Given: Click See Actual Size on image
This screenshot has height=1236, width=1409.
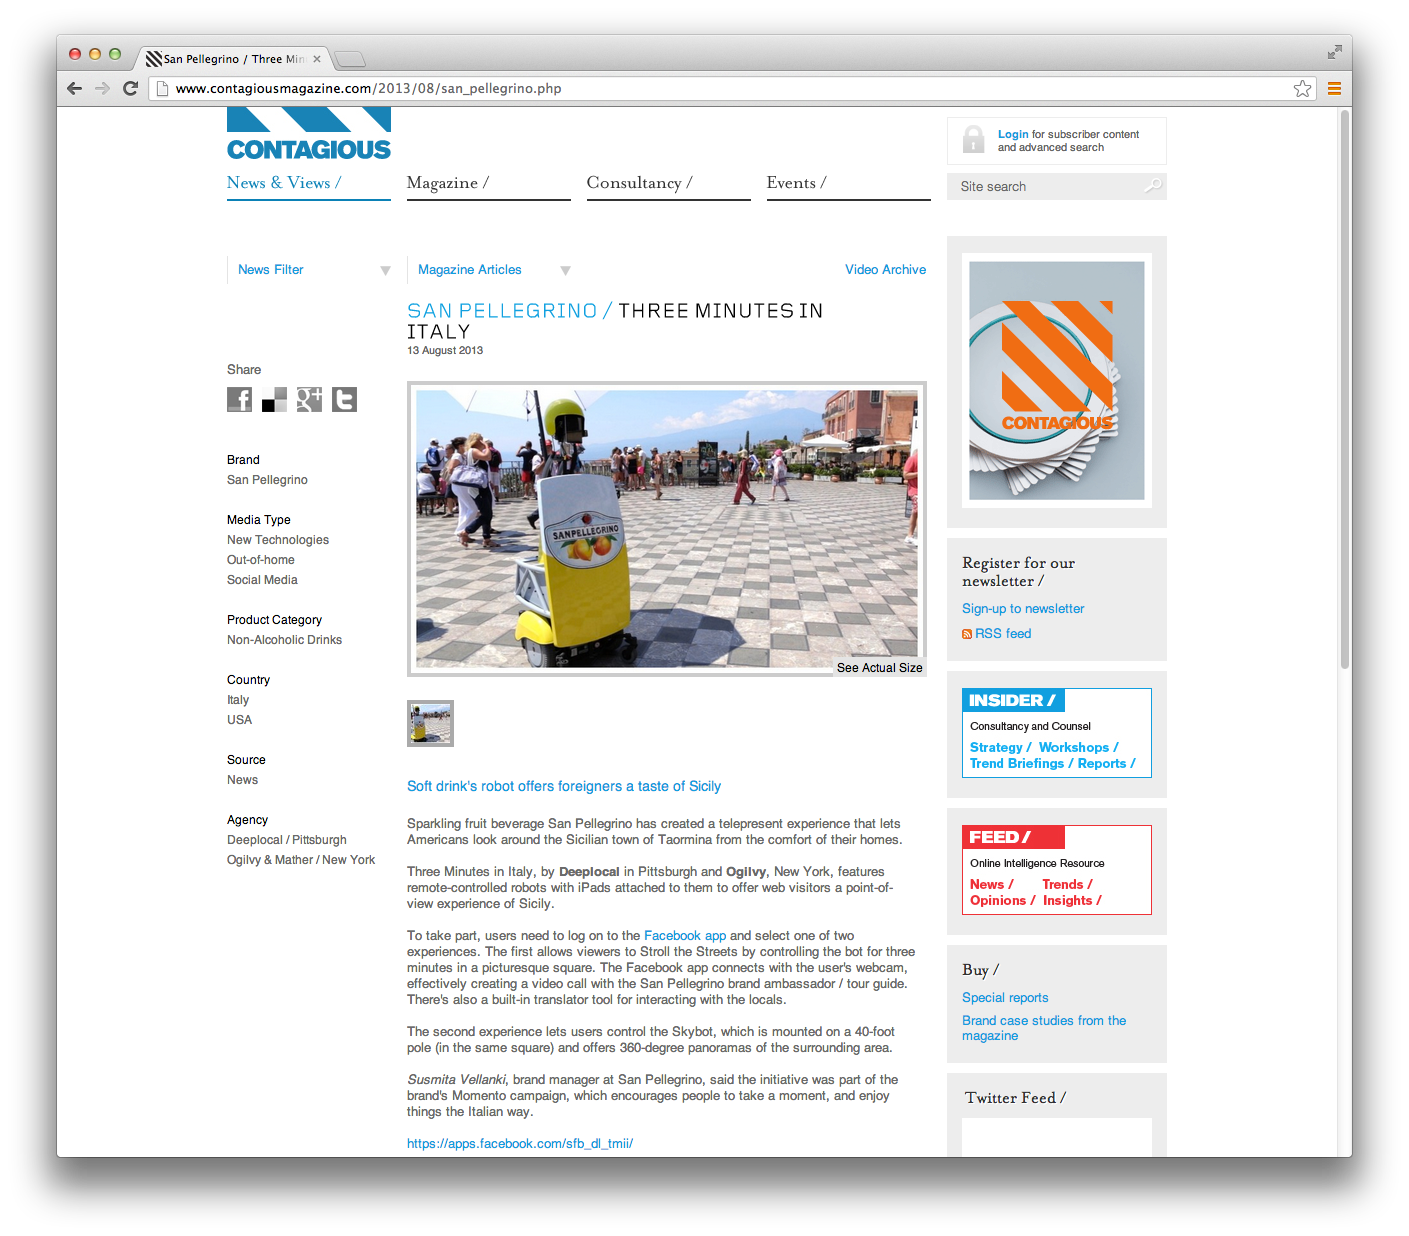Looking at the screenshot, I should [x=880, y=668].
